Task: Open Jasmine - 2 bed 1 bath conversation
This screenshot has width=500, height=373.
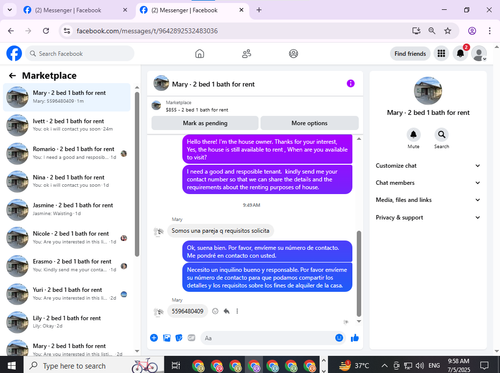Action: click(x=67, y=209)
